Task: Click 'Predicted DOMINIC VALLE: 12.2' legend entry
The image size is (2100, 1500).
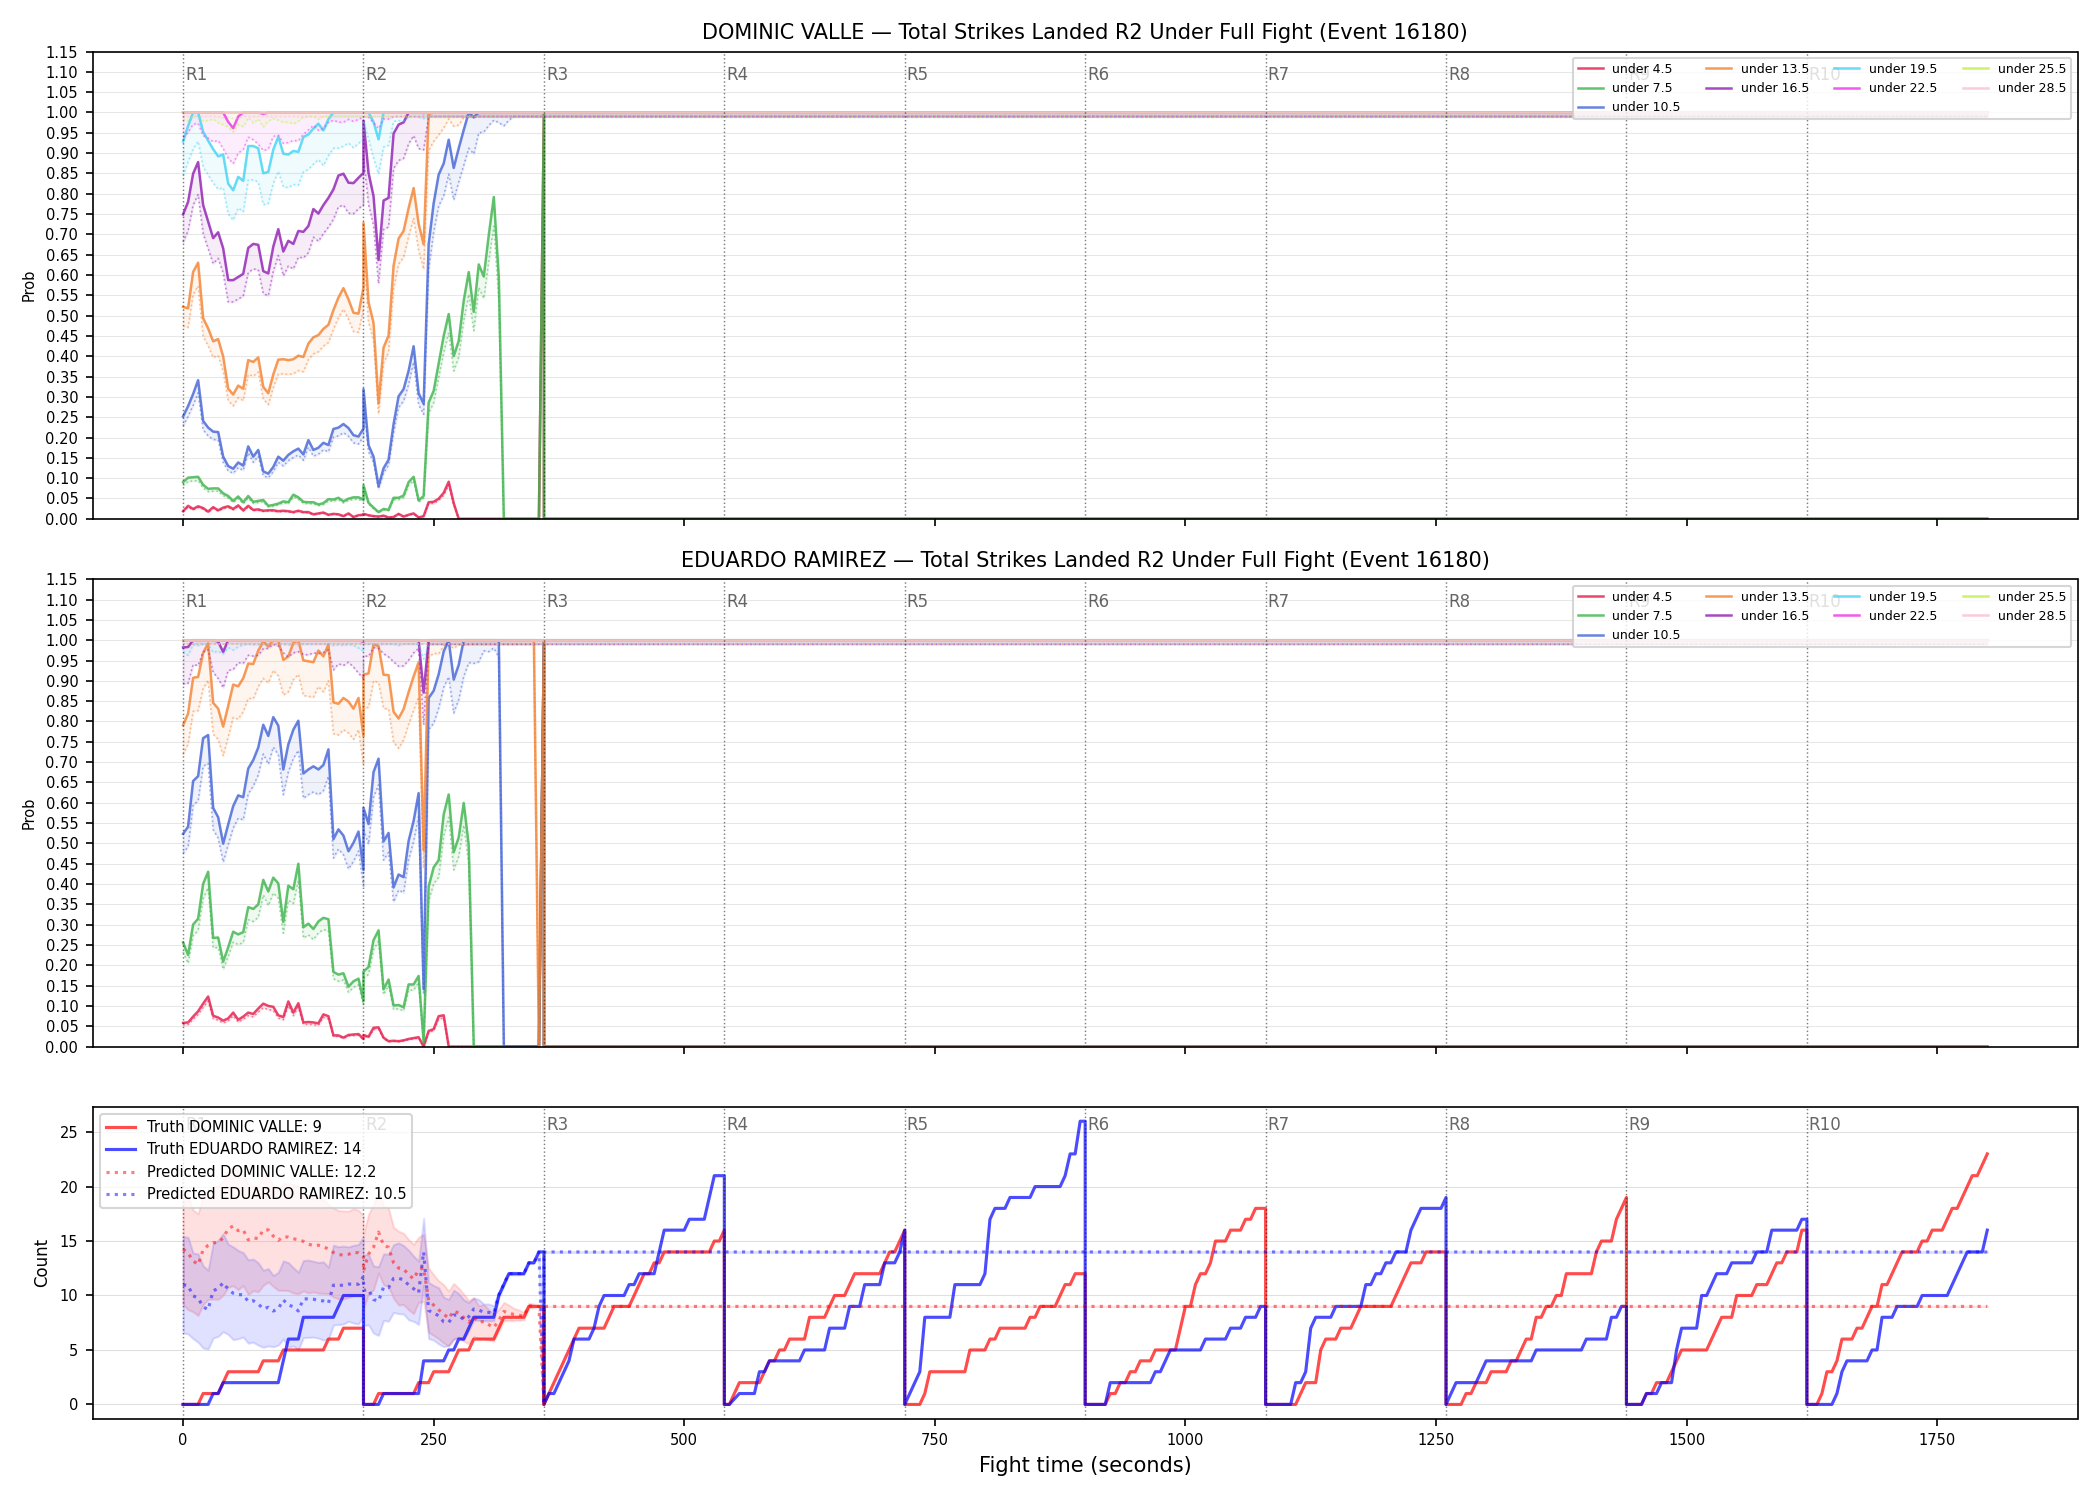Action: point(240,1171)
